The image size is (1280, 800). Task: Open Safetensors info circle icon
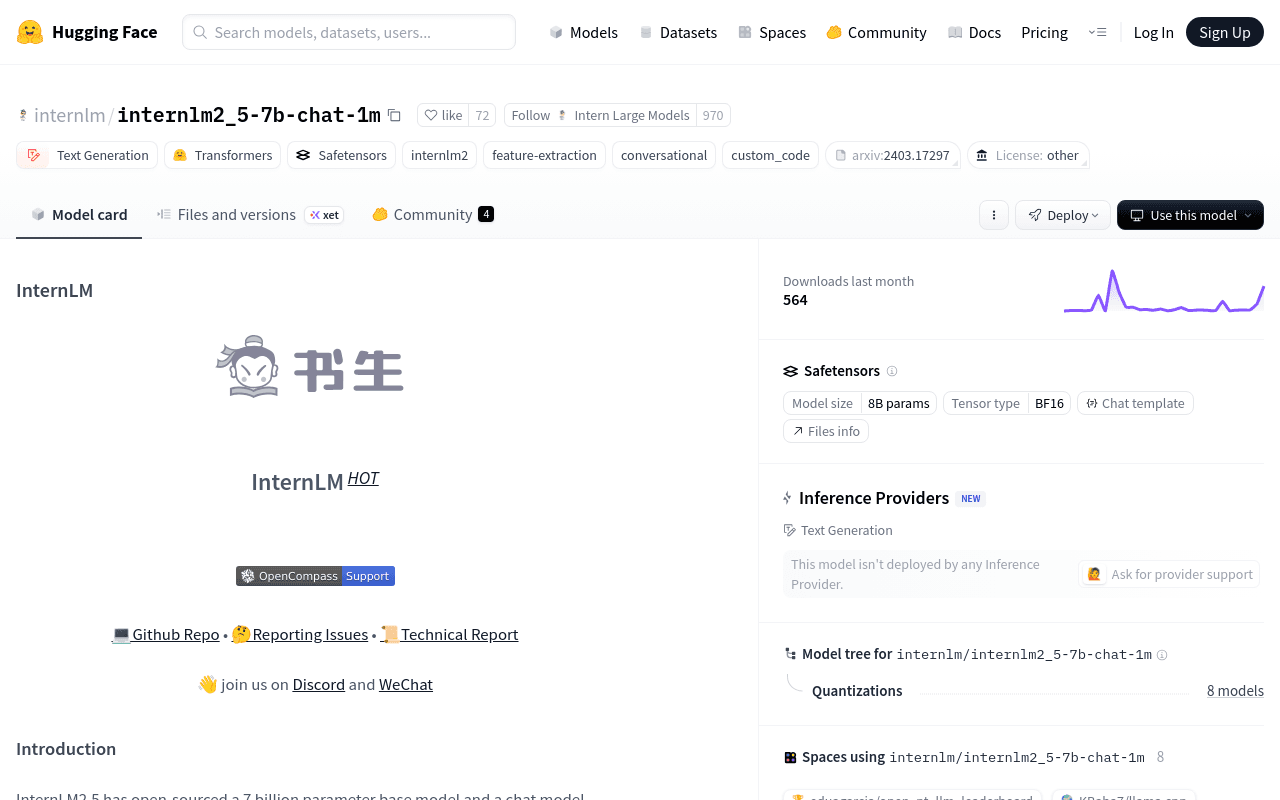(x=892, y=371)
